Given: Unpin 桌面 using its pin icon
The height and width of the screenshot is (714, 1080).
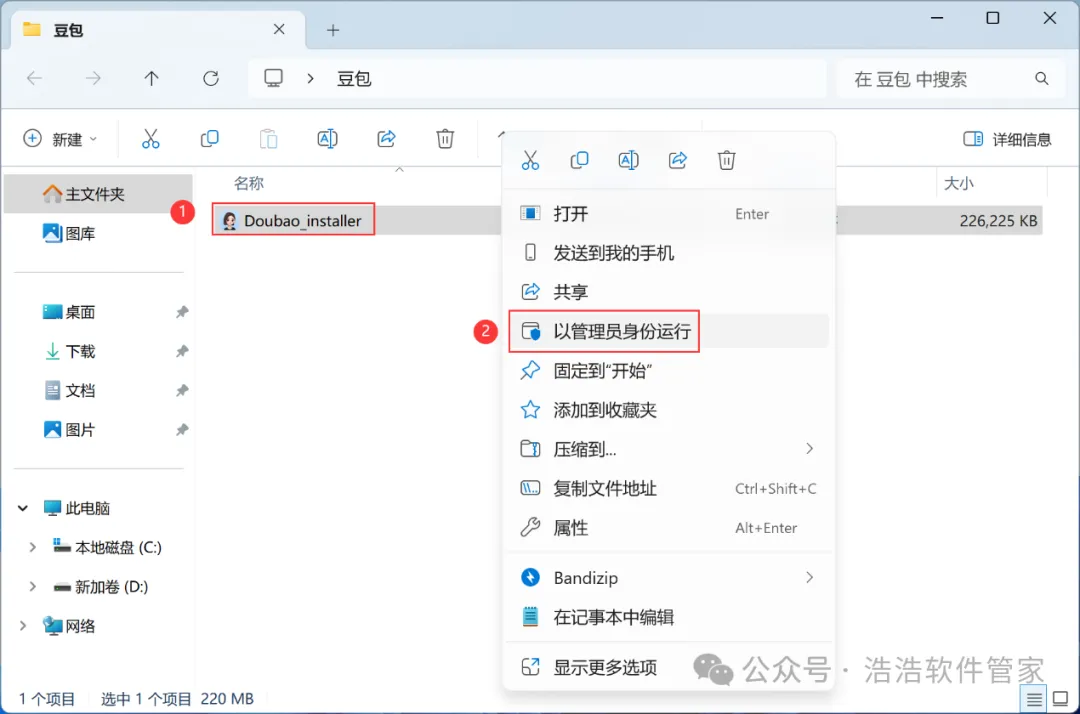Looking at the screenshot, I should coord(182,312).
